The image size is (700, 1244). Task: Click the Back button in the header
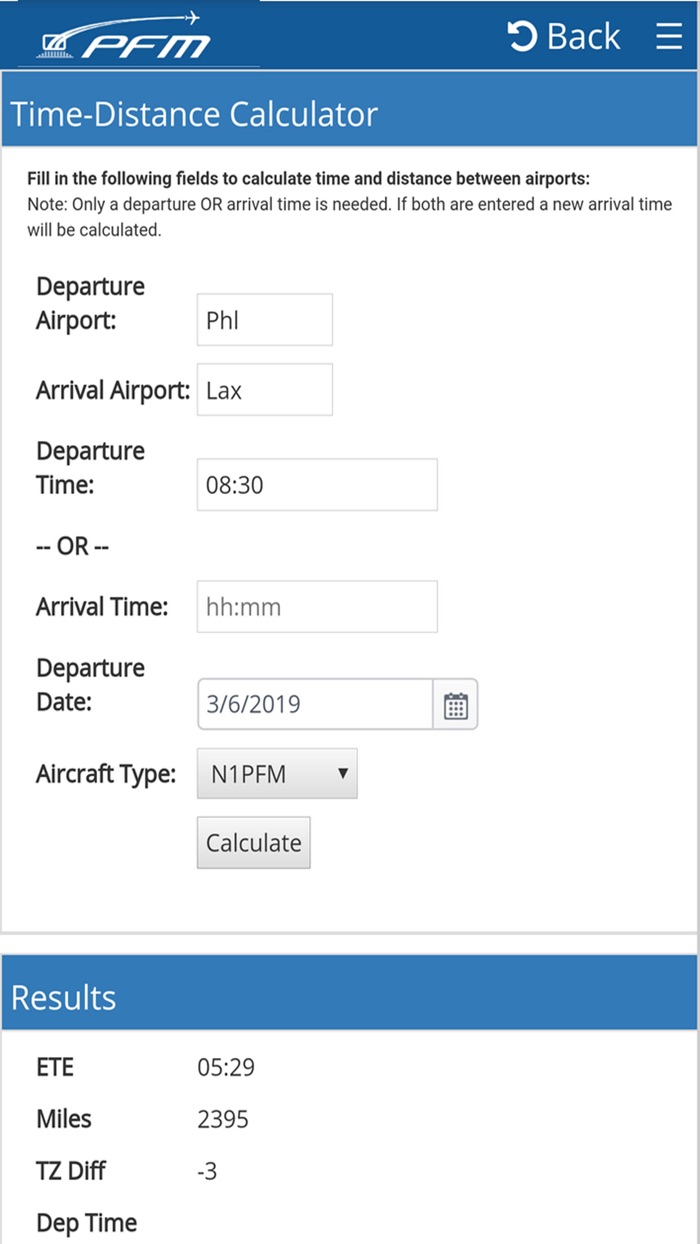(565, 36)
